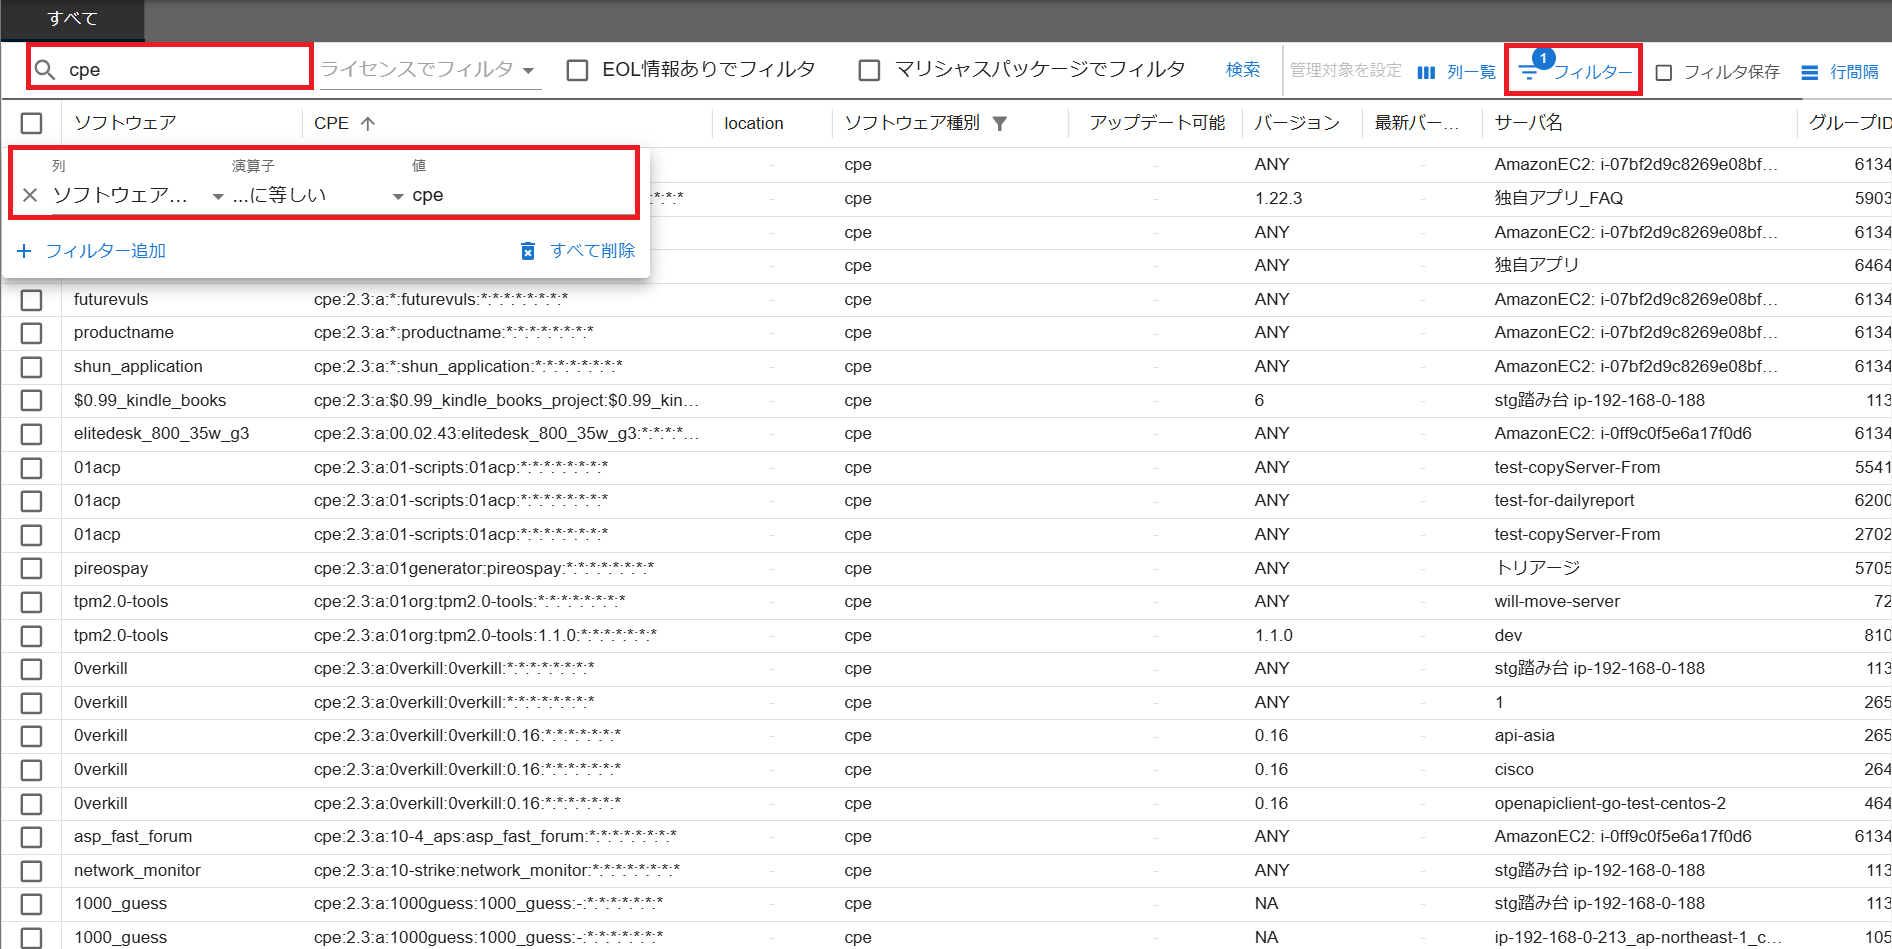Click the row spacing (行間隔) icon

pyautogui.click(x=1809, y=72)
